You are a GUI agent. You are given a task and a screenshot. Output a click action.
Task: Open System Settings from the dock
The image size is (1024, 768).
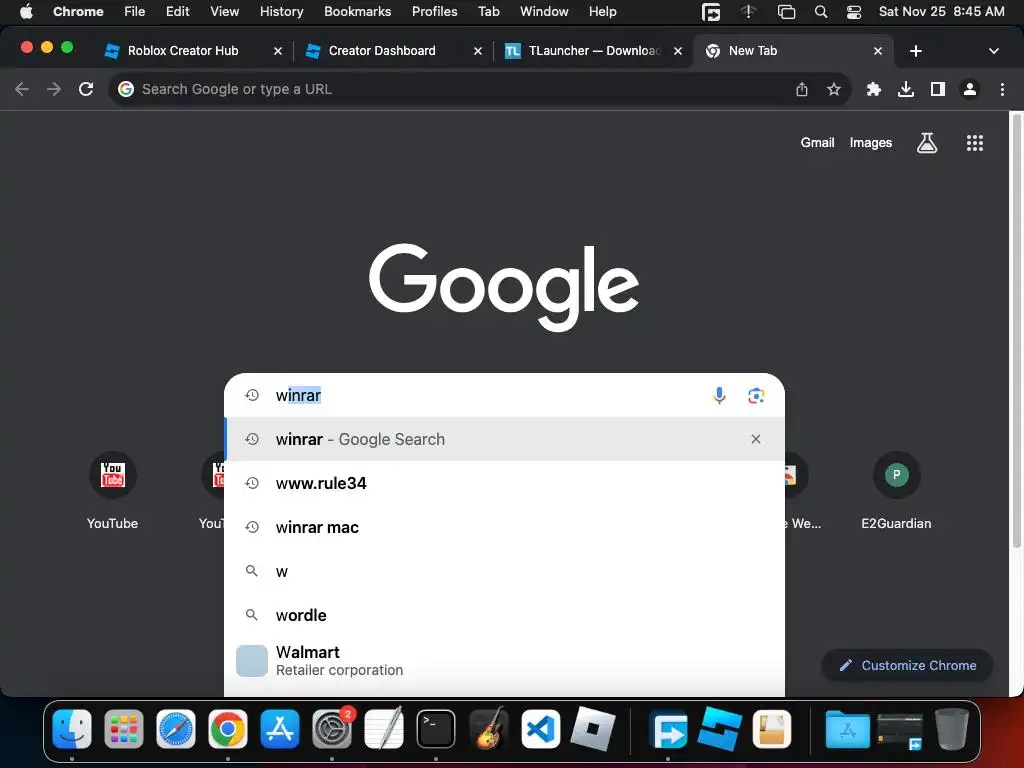pos(332,729)
